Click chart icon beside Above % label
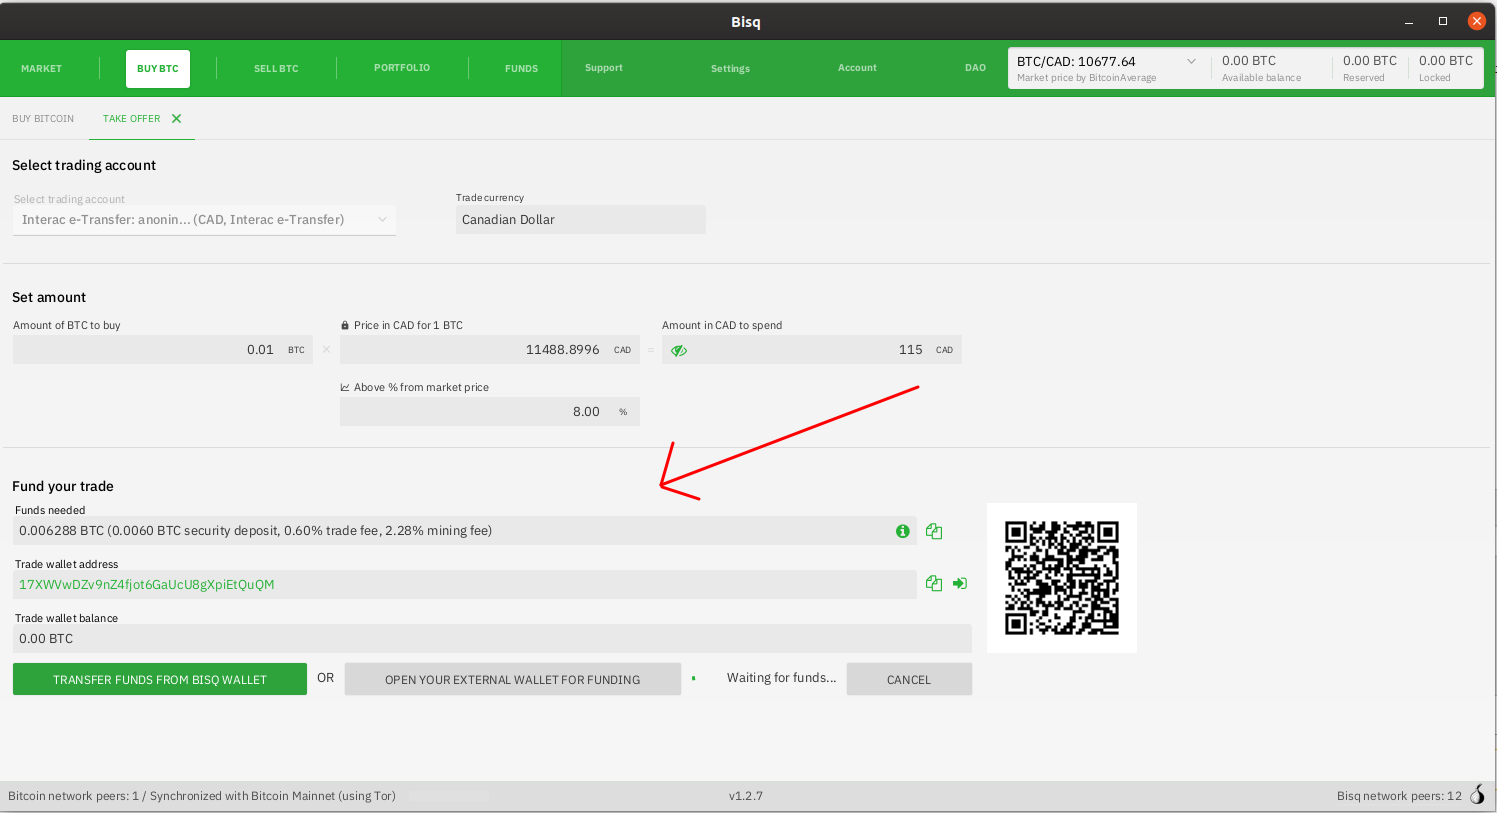Screen dimensions: 1497x813 tap(345, 388)
